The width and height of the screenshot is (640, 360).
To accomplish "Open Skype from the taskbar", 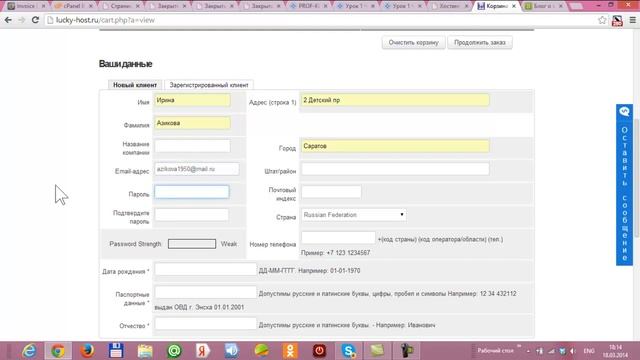I will pos(348,351).
